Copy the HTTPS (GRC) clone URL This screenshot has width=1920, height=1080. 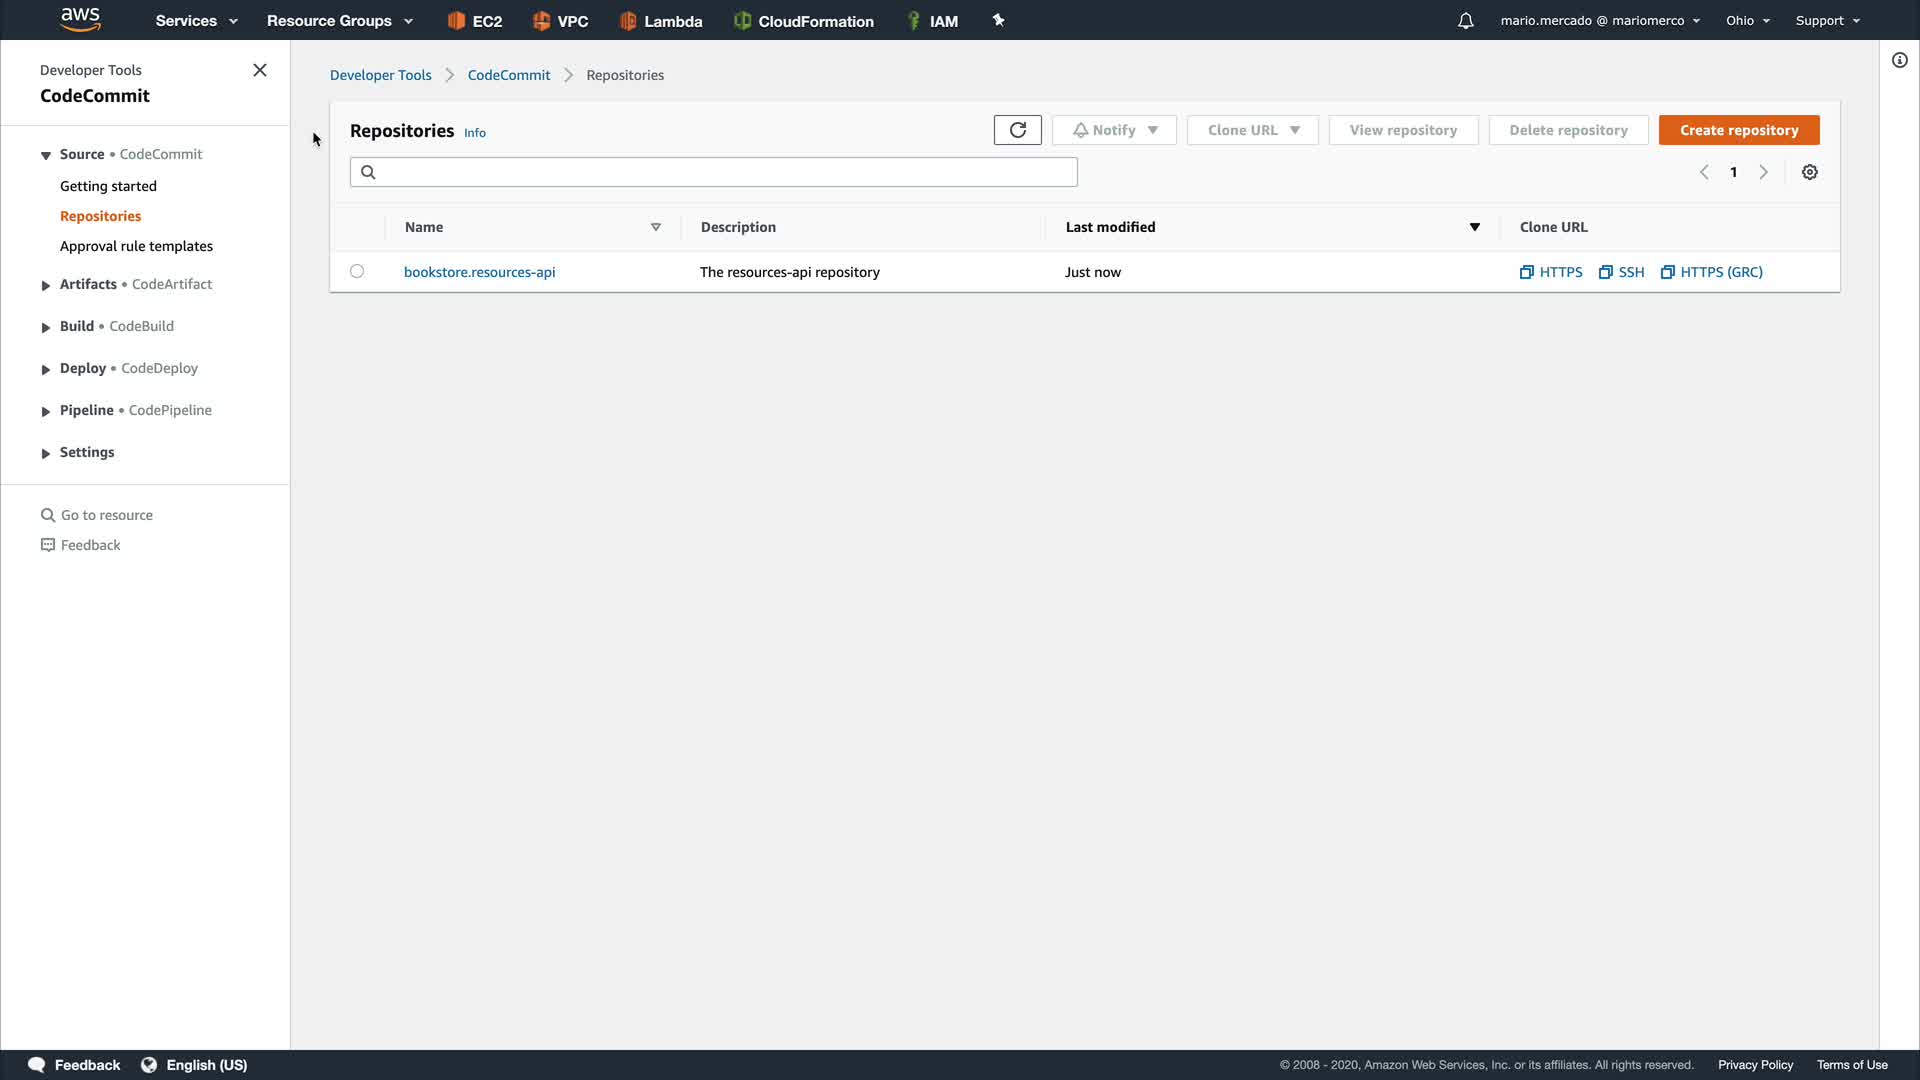1711,272
